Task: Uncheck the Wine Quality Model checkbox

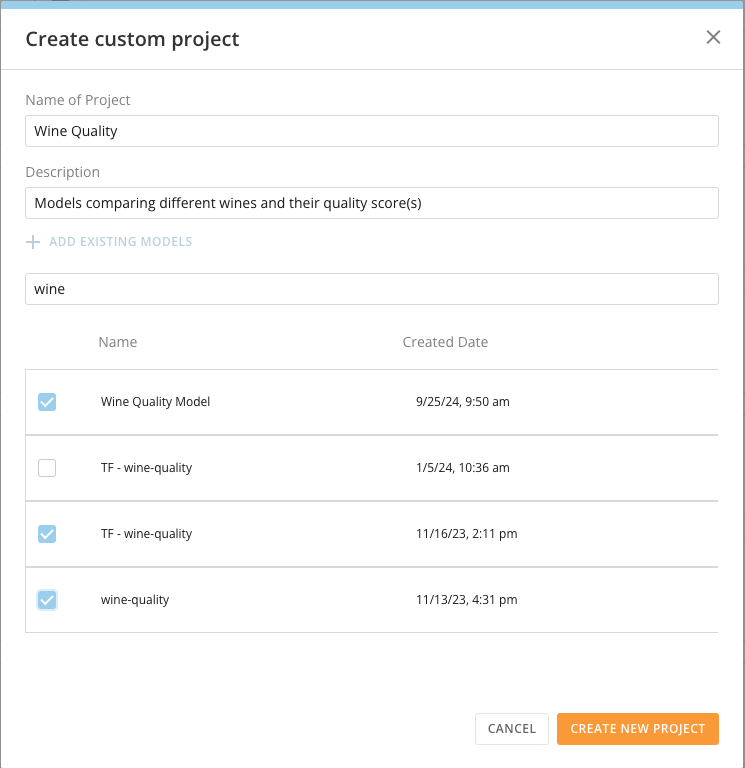Action: point(47,402)
